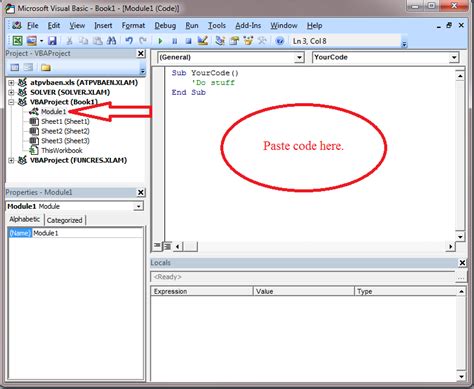
Task: Click Toggle Folders icon in Project panel
Action: (46, 67)
